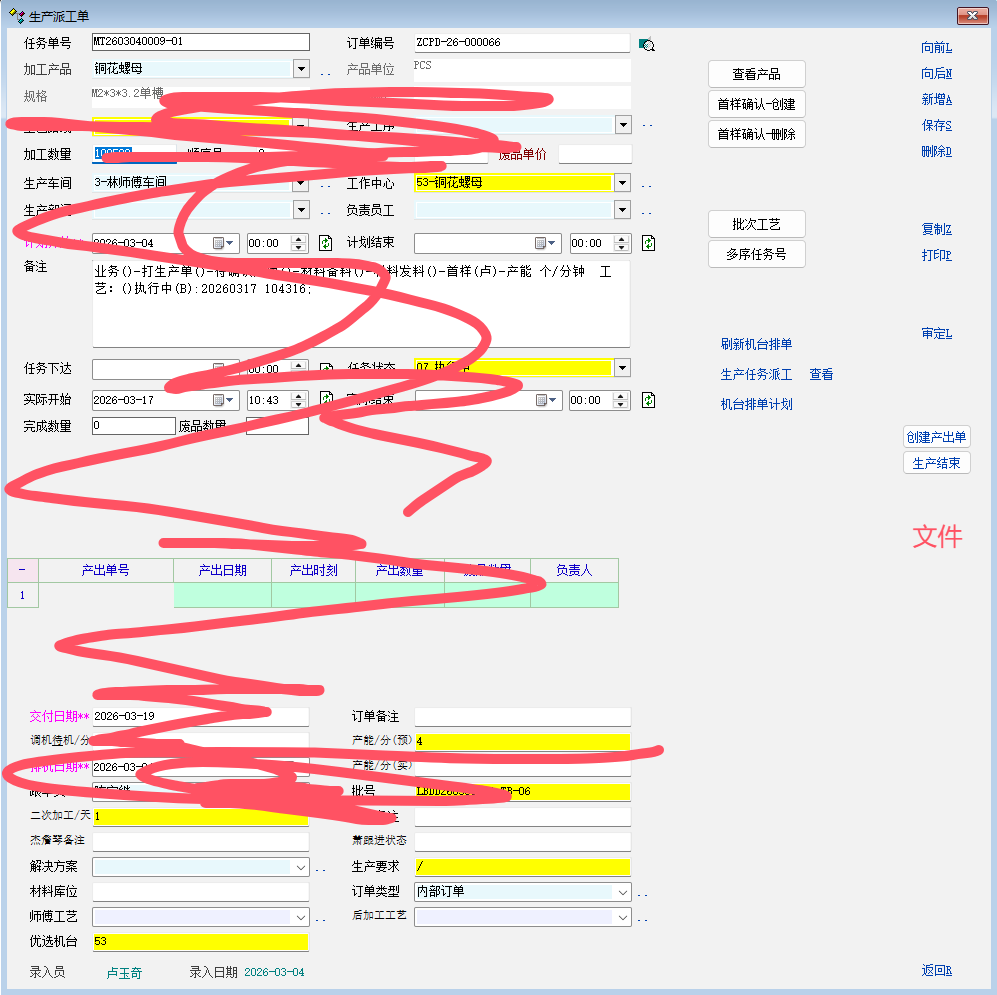Click the search icon beside 订单编号 field
Screen dimensions: 997x995
tap(646, 44)
